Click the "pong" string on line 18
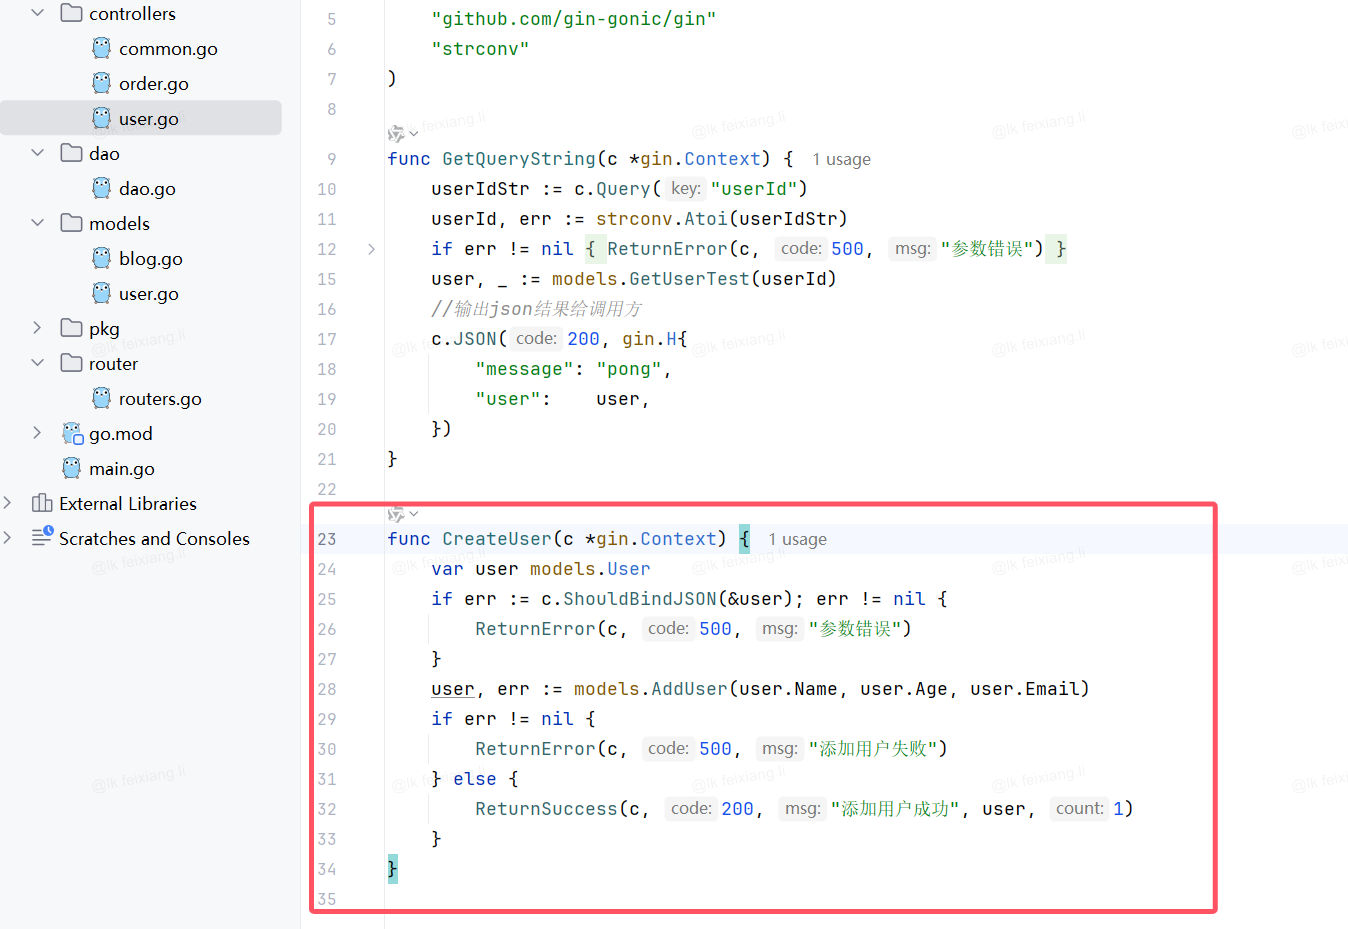1348x929 pixels. (x=629, y=369)
